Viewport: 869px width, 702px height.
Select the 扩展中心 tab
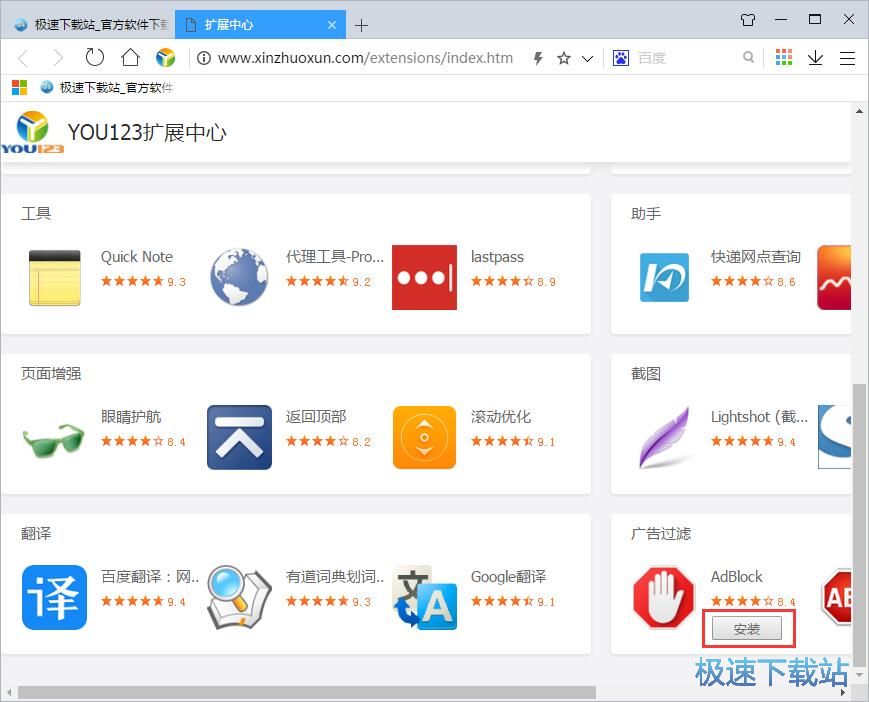[x=260, y=25]
